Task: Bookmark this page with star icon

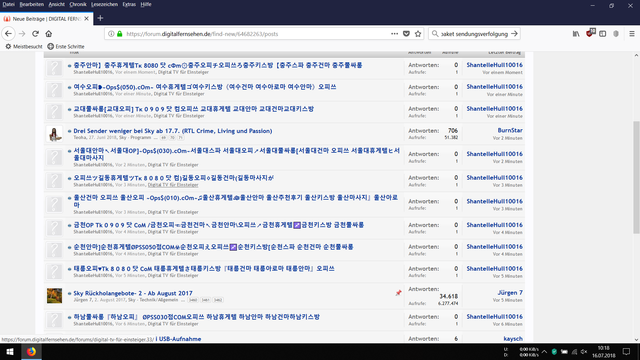Action: tap(418, 34)
